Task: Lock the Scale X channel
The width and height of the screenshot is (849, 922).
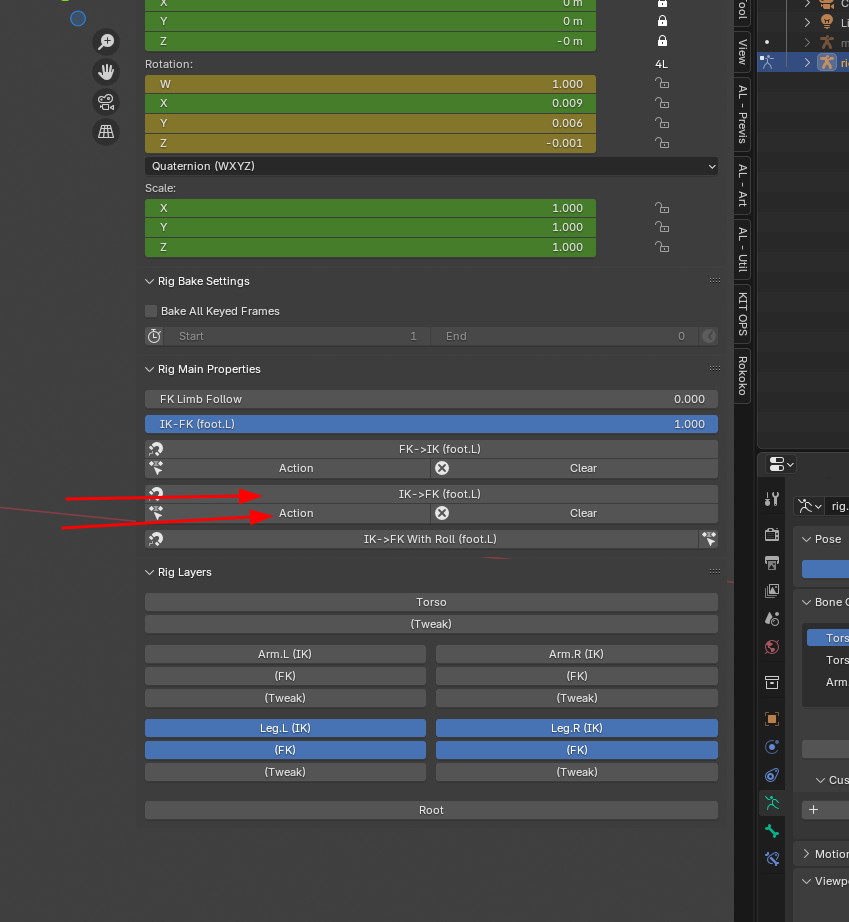Action: click(662, 208)
